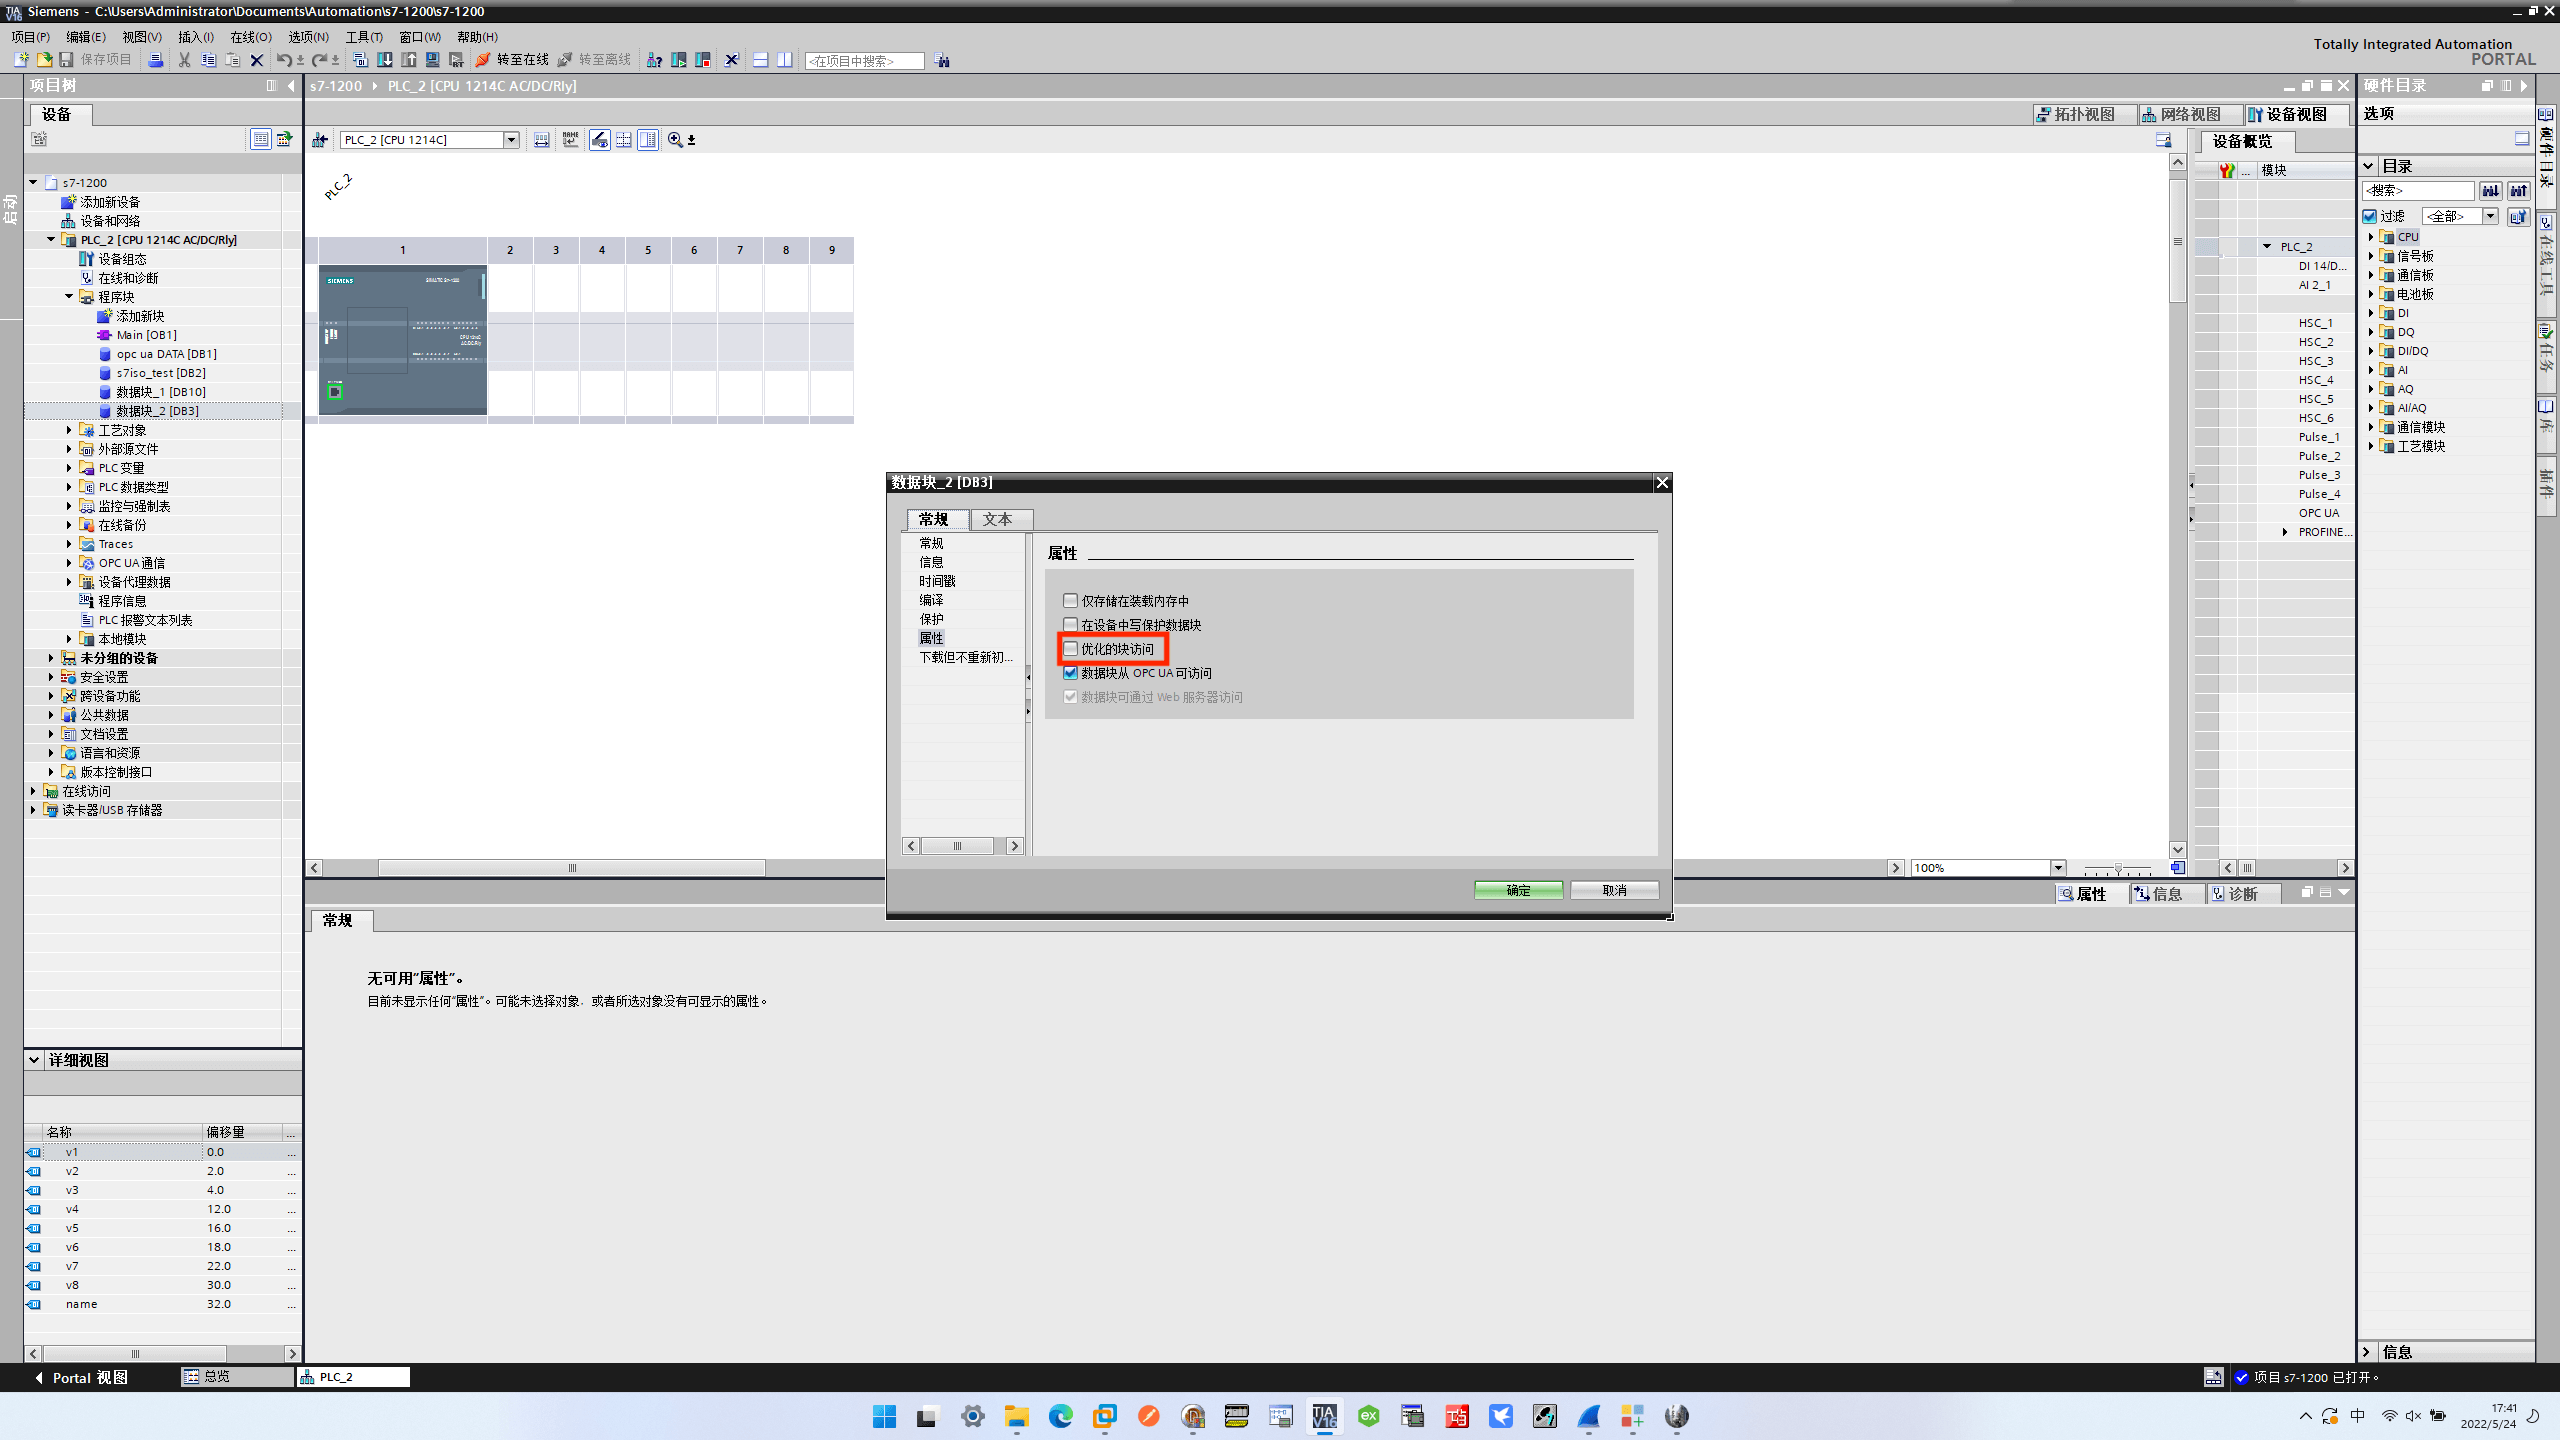
Task: Expand the 信号板 catalog folder
Action: pos(2370,256)
